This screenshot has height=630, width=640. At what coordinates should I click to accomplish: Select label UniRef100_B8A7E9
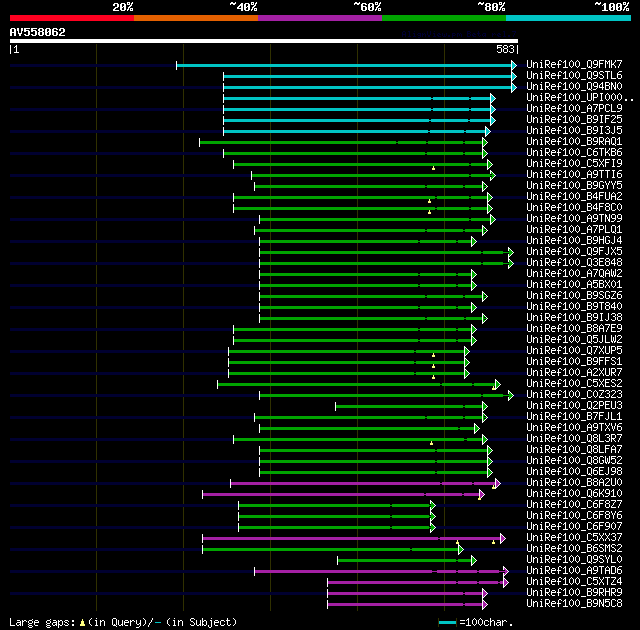point(574,328)
